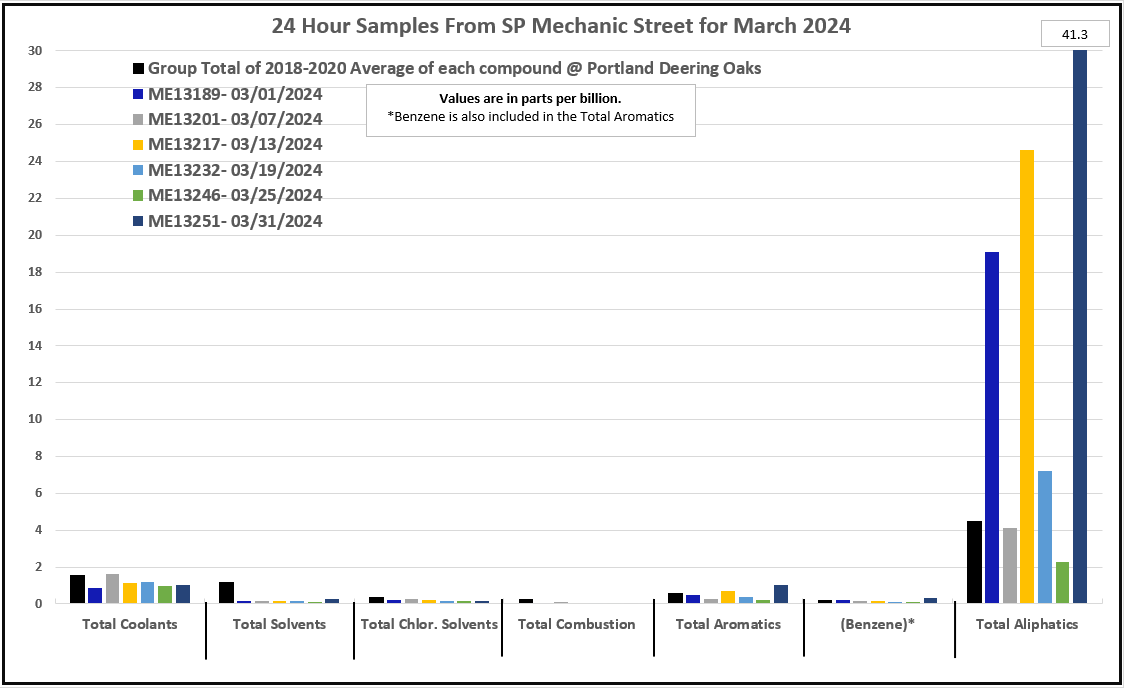Image resolution: width=1125 pixels, height=690 pixels.
Task: Click the Total Chlor. Solvents axis label
Action: tap(428, 625)
